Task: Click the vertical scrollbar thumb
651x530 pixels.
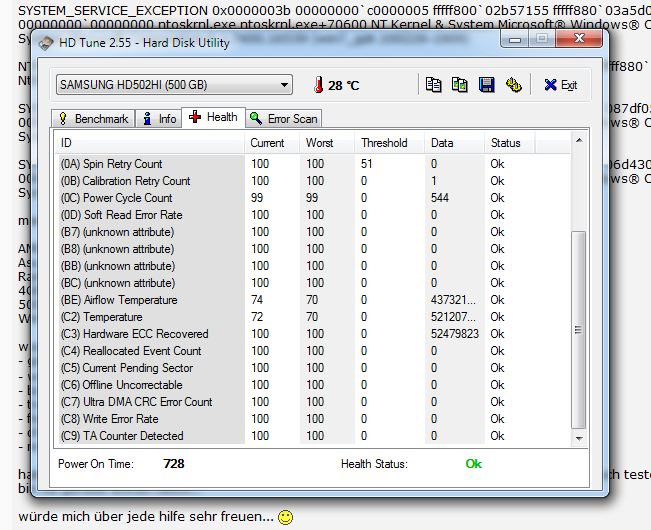Action: coord(579,330)
